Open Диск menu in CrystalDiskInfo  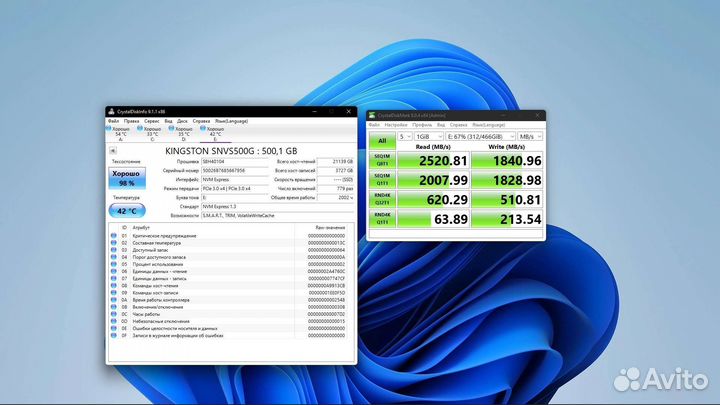(x=182, y=121)
